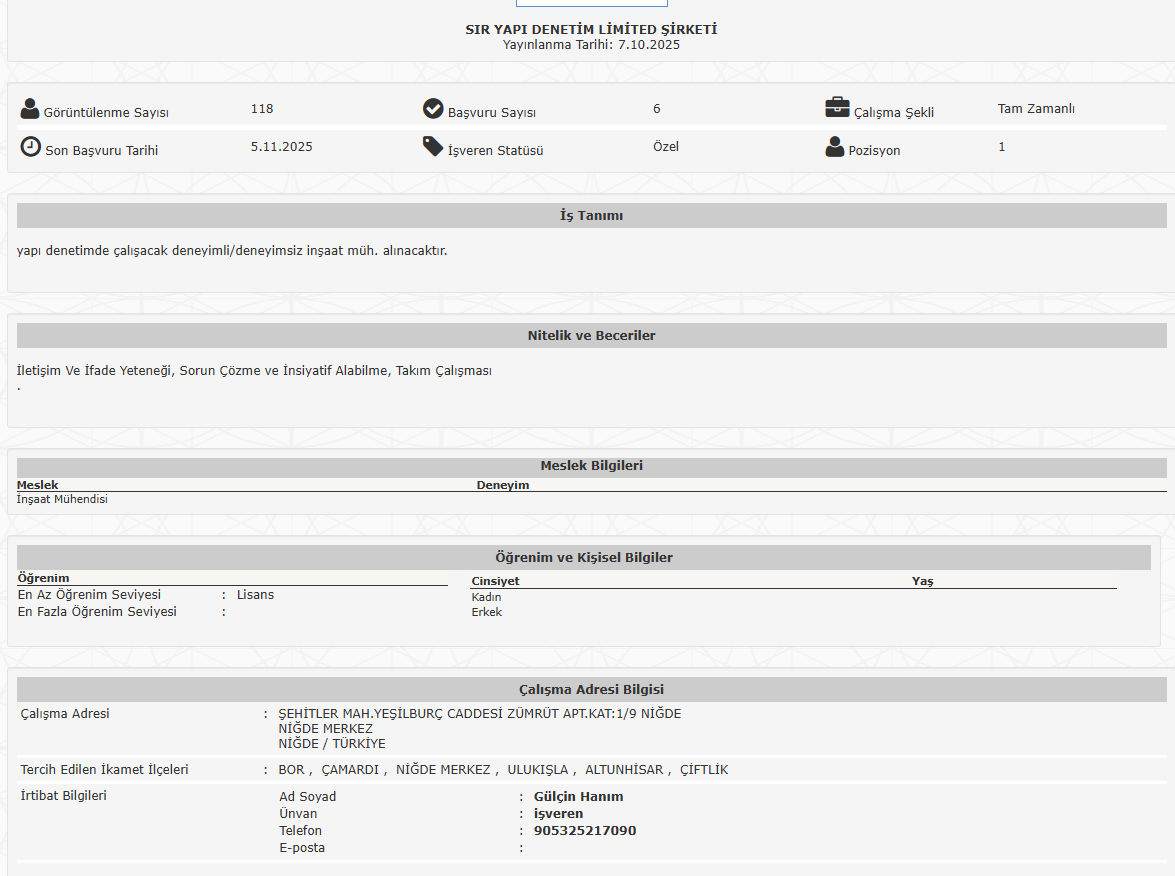Image resolution: width=1175 pixels, height=876 pixels.
Task: Click the Tam Zamanlı work type value
Action: click(x=1036, y=109)
